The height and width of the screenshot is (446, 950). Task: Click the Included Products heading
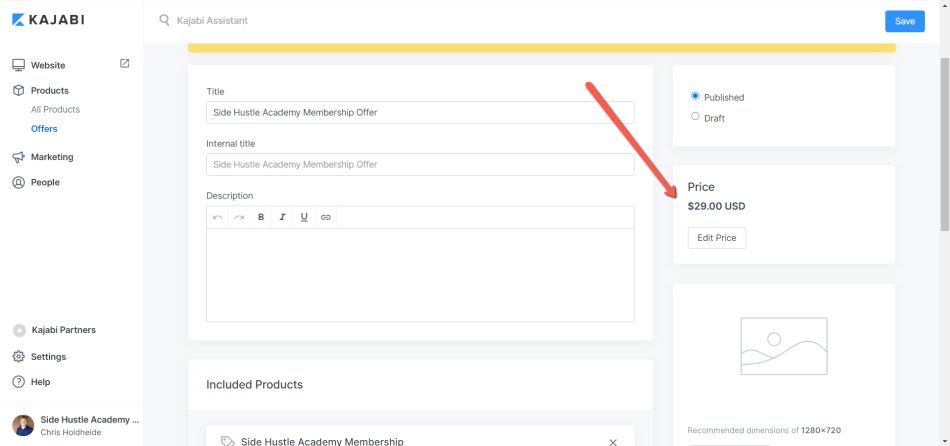[254, 384]
